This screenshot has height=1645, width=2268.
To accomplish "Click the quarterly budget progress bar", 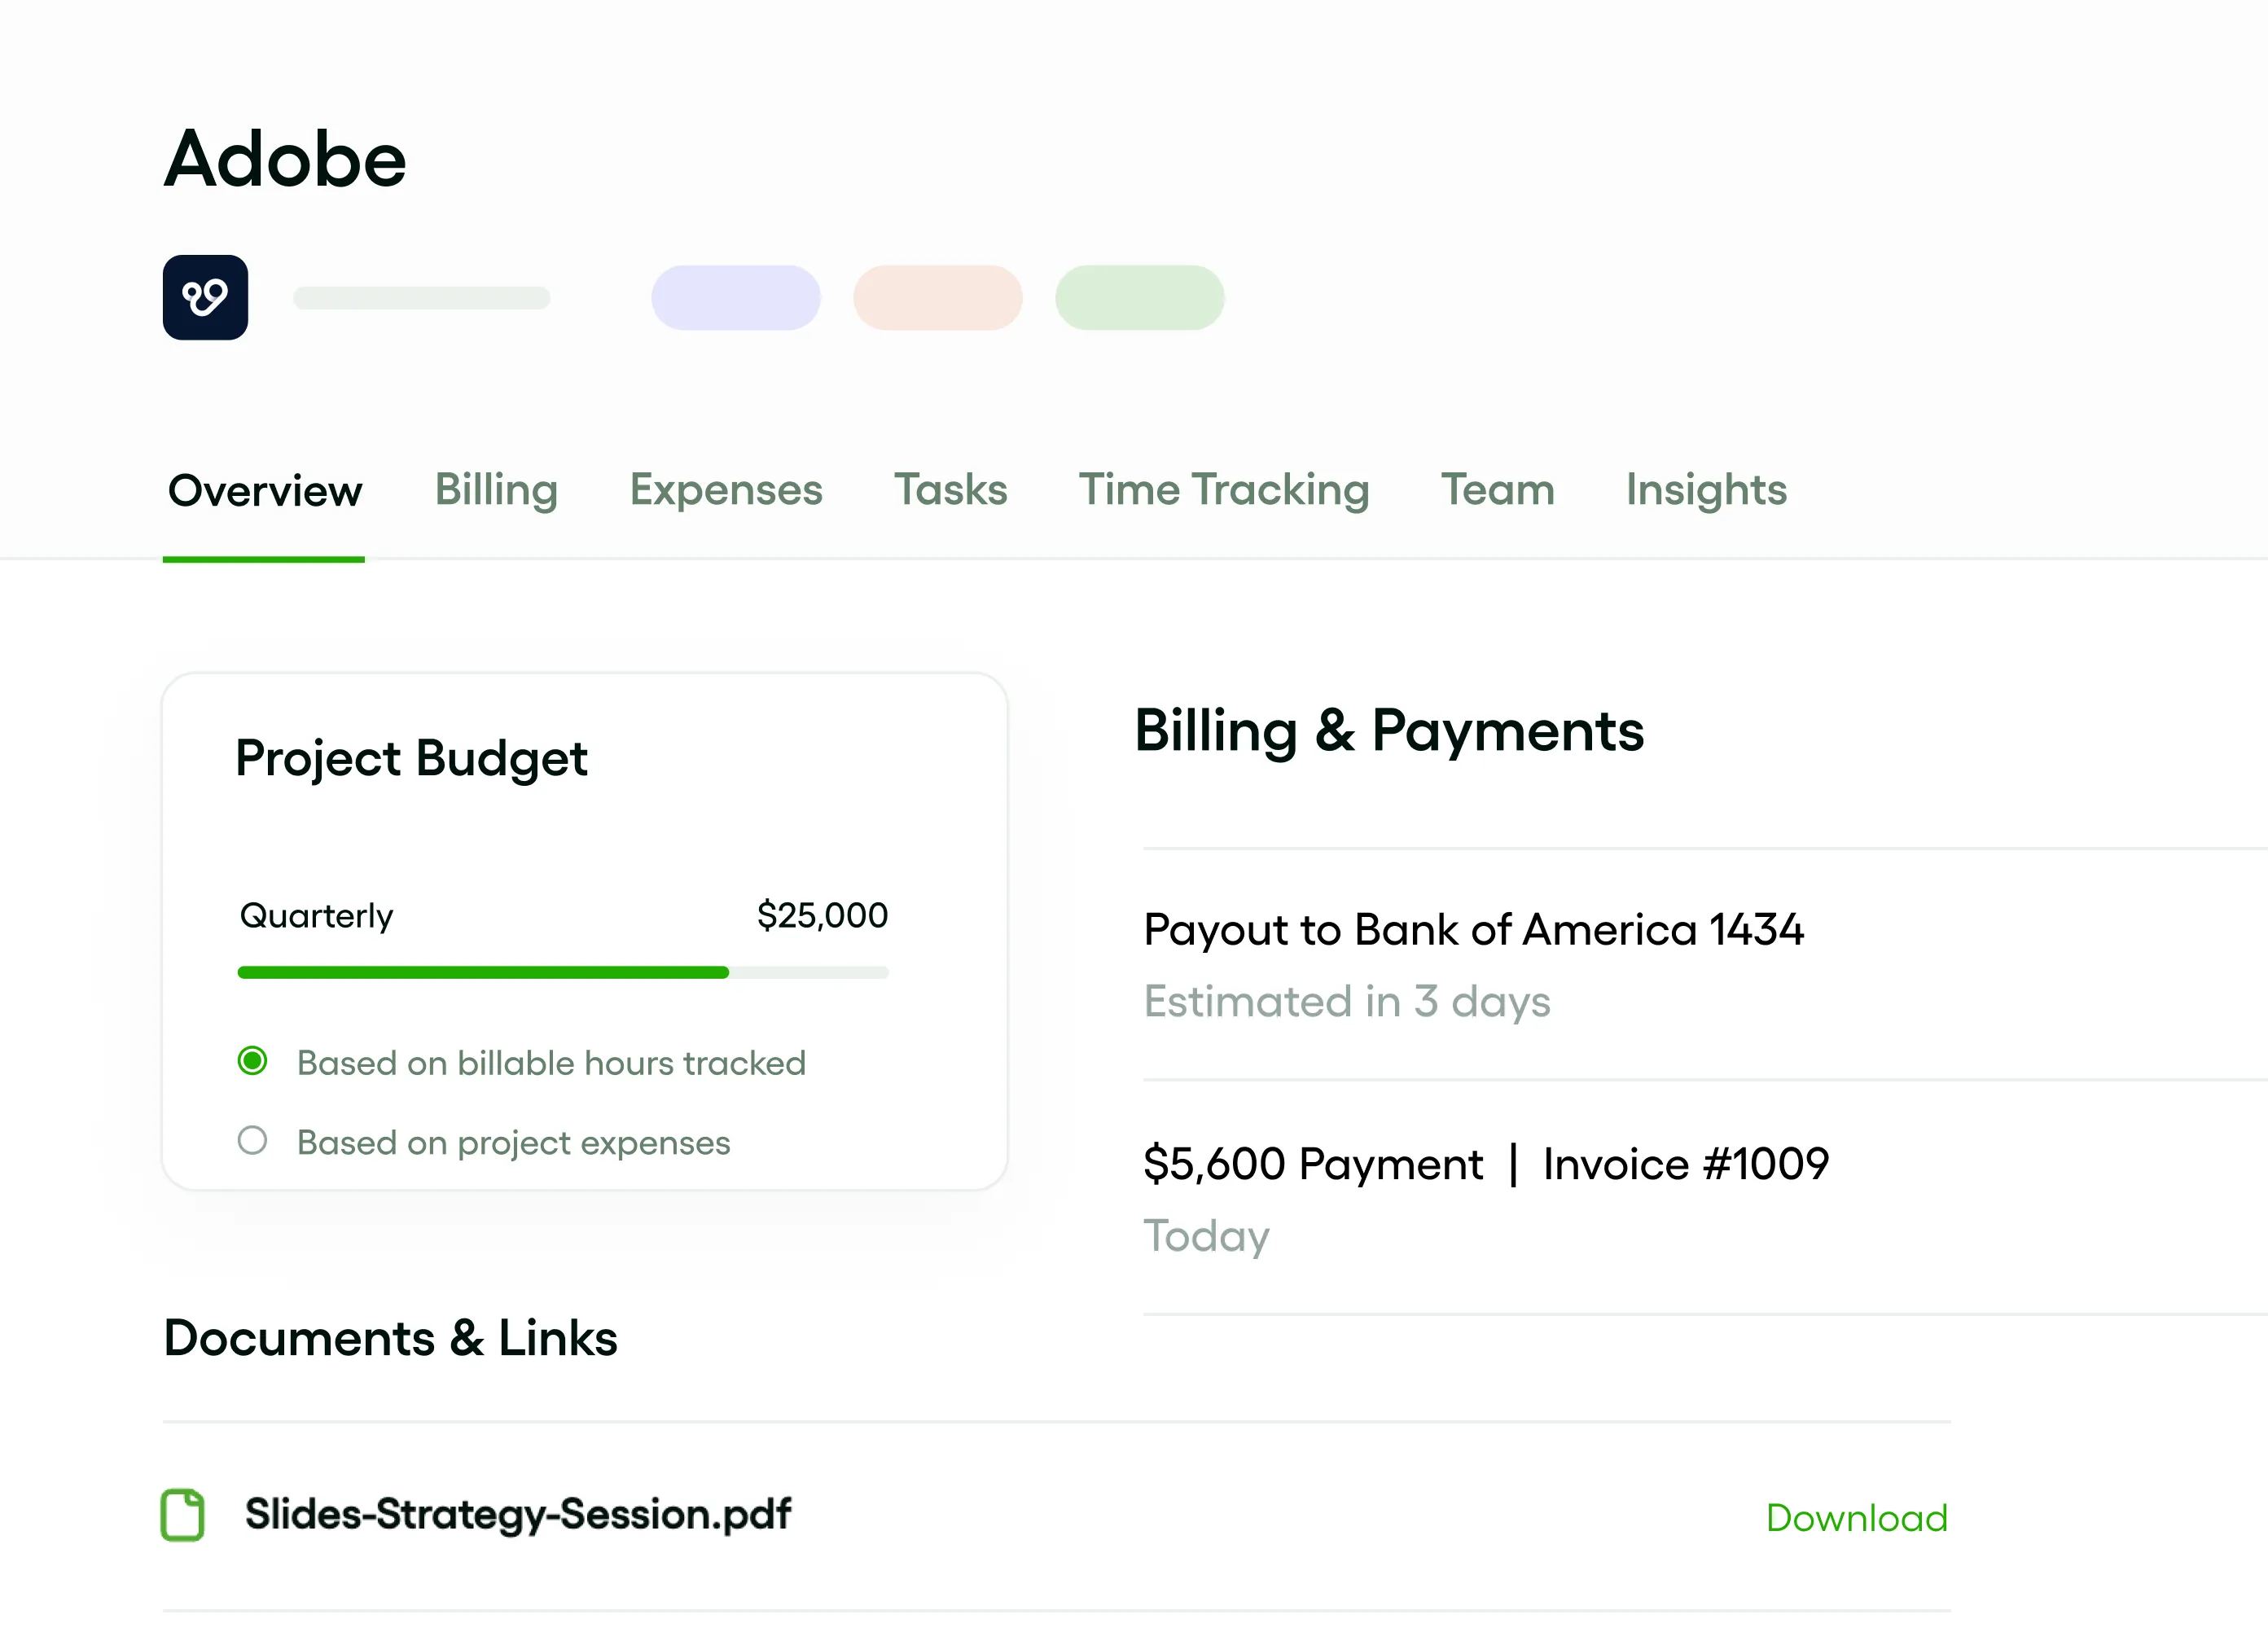I will pos(563,972).
